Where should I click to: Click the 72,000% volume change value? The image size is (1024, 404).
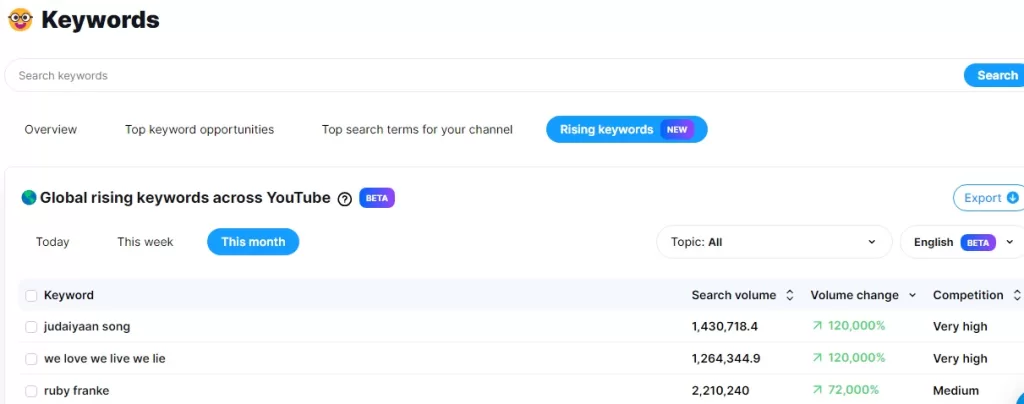(853, 390)
